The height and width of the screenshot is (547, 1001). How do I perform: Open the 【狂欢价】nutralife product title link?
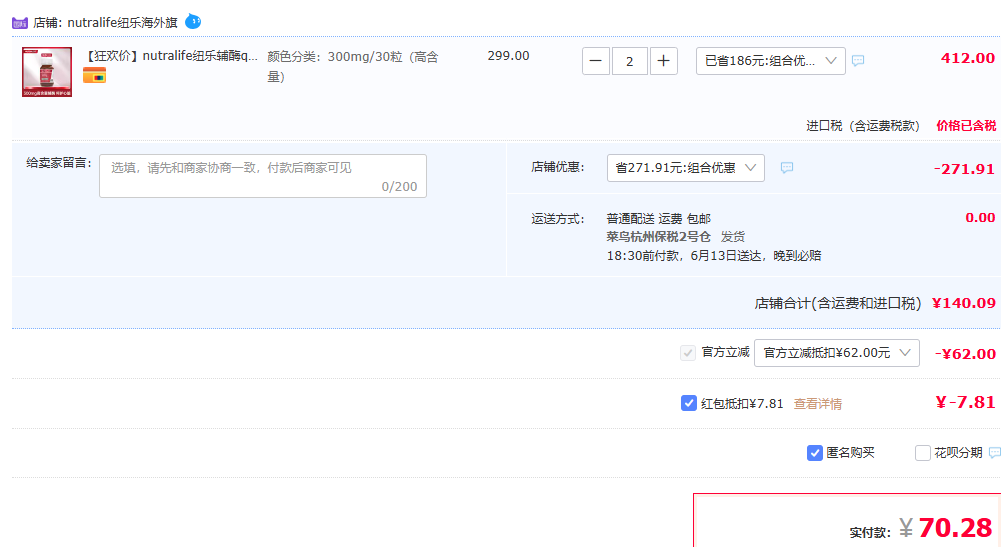[170, 56]
